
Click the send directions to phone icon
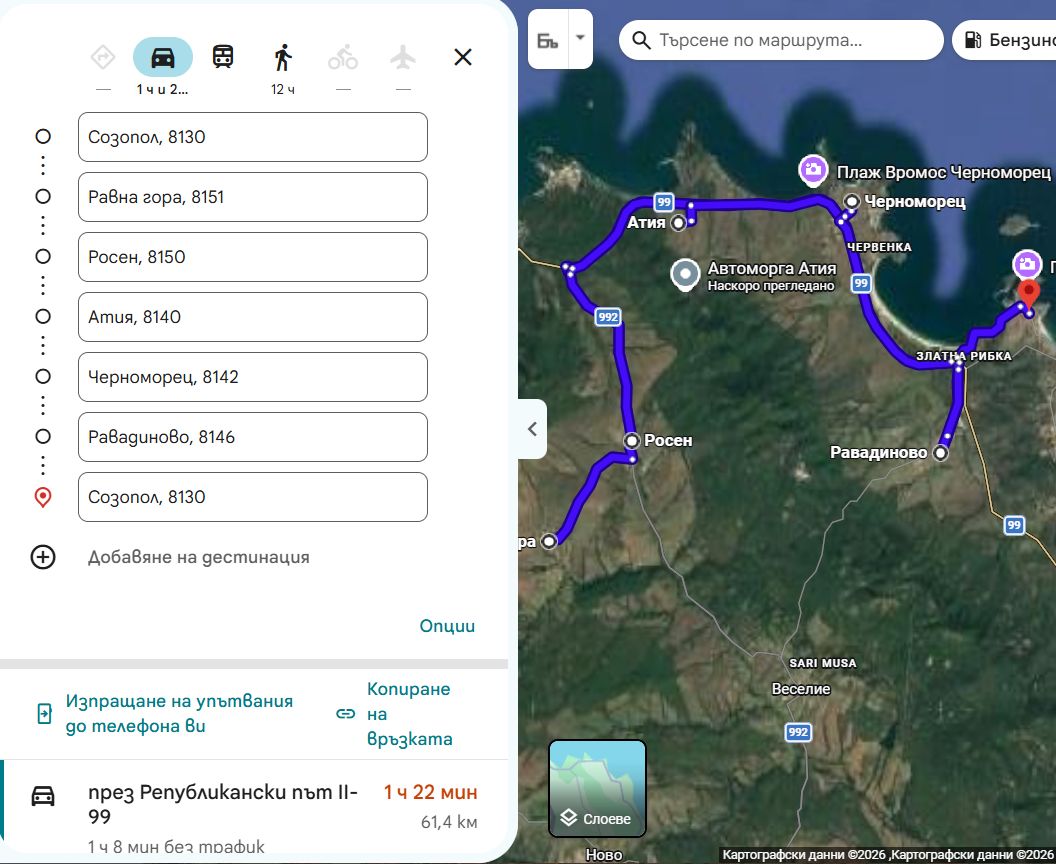click(x=44, y=713)
